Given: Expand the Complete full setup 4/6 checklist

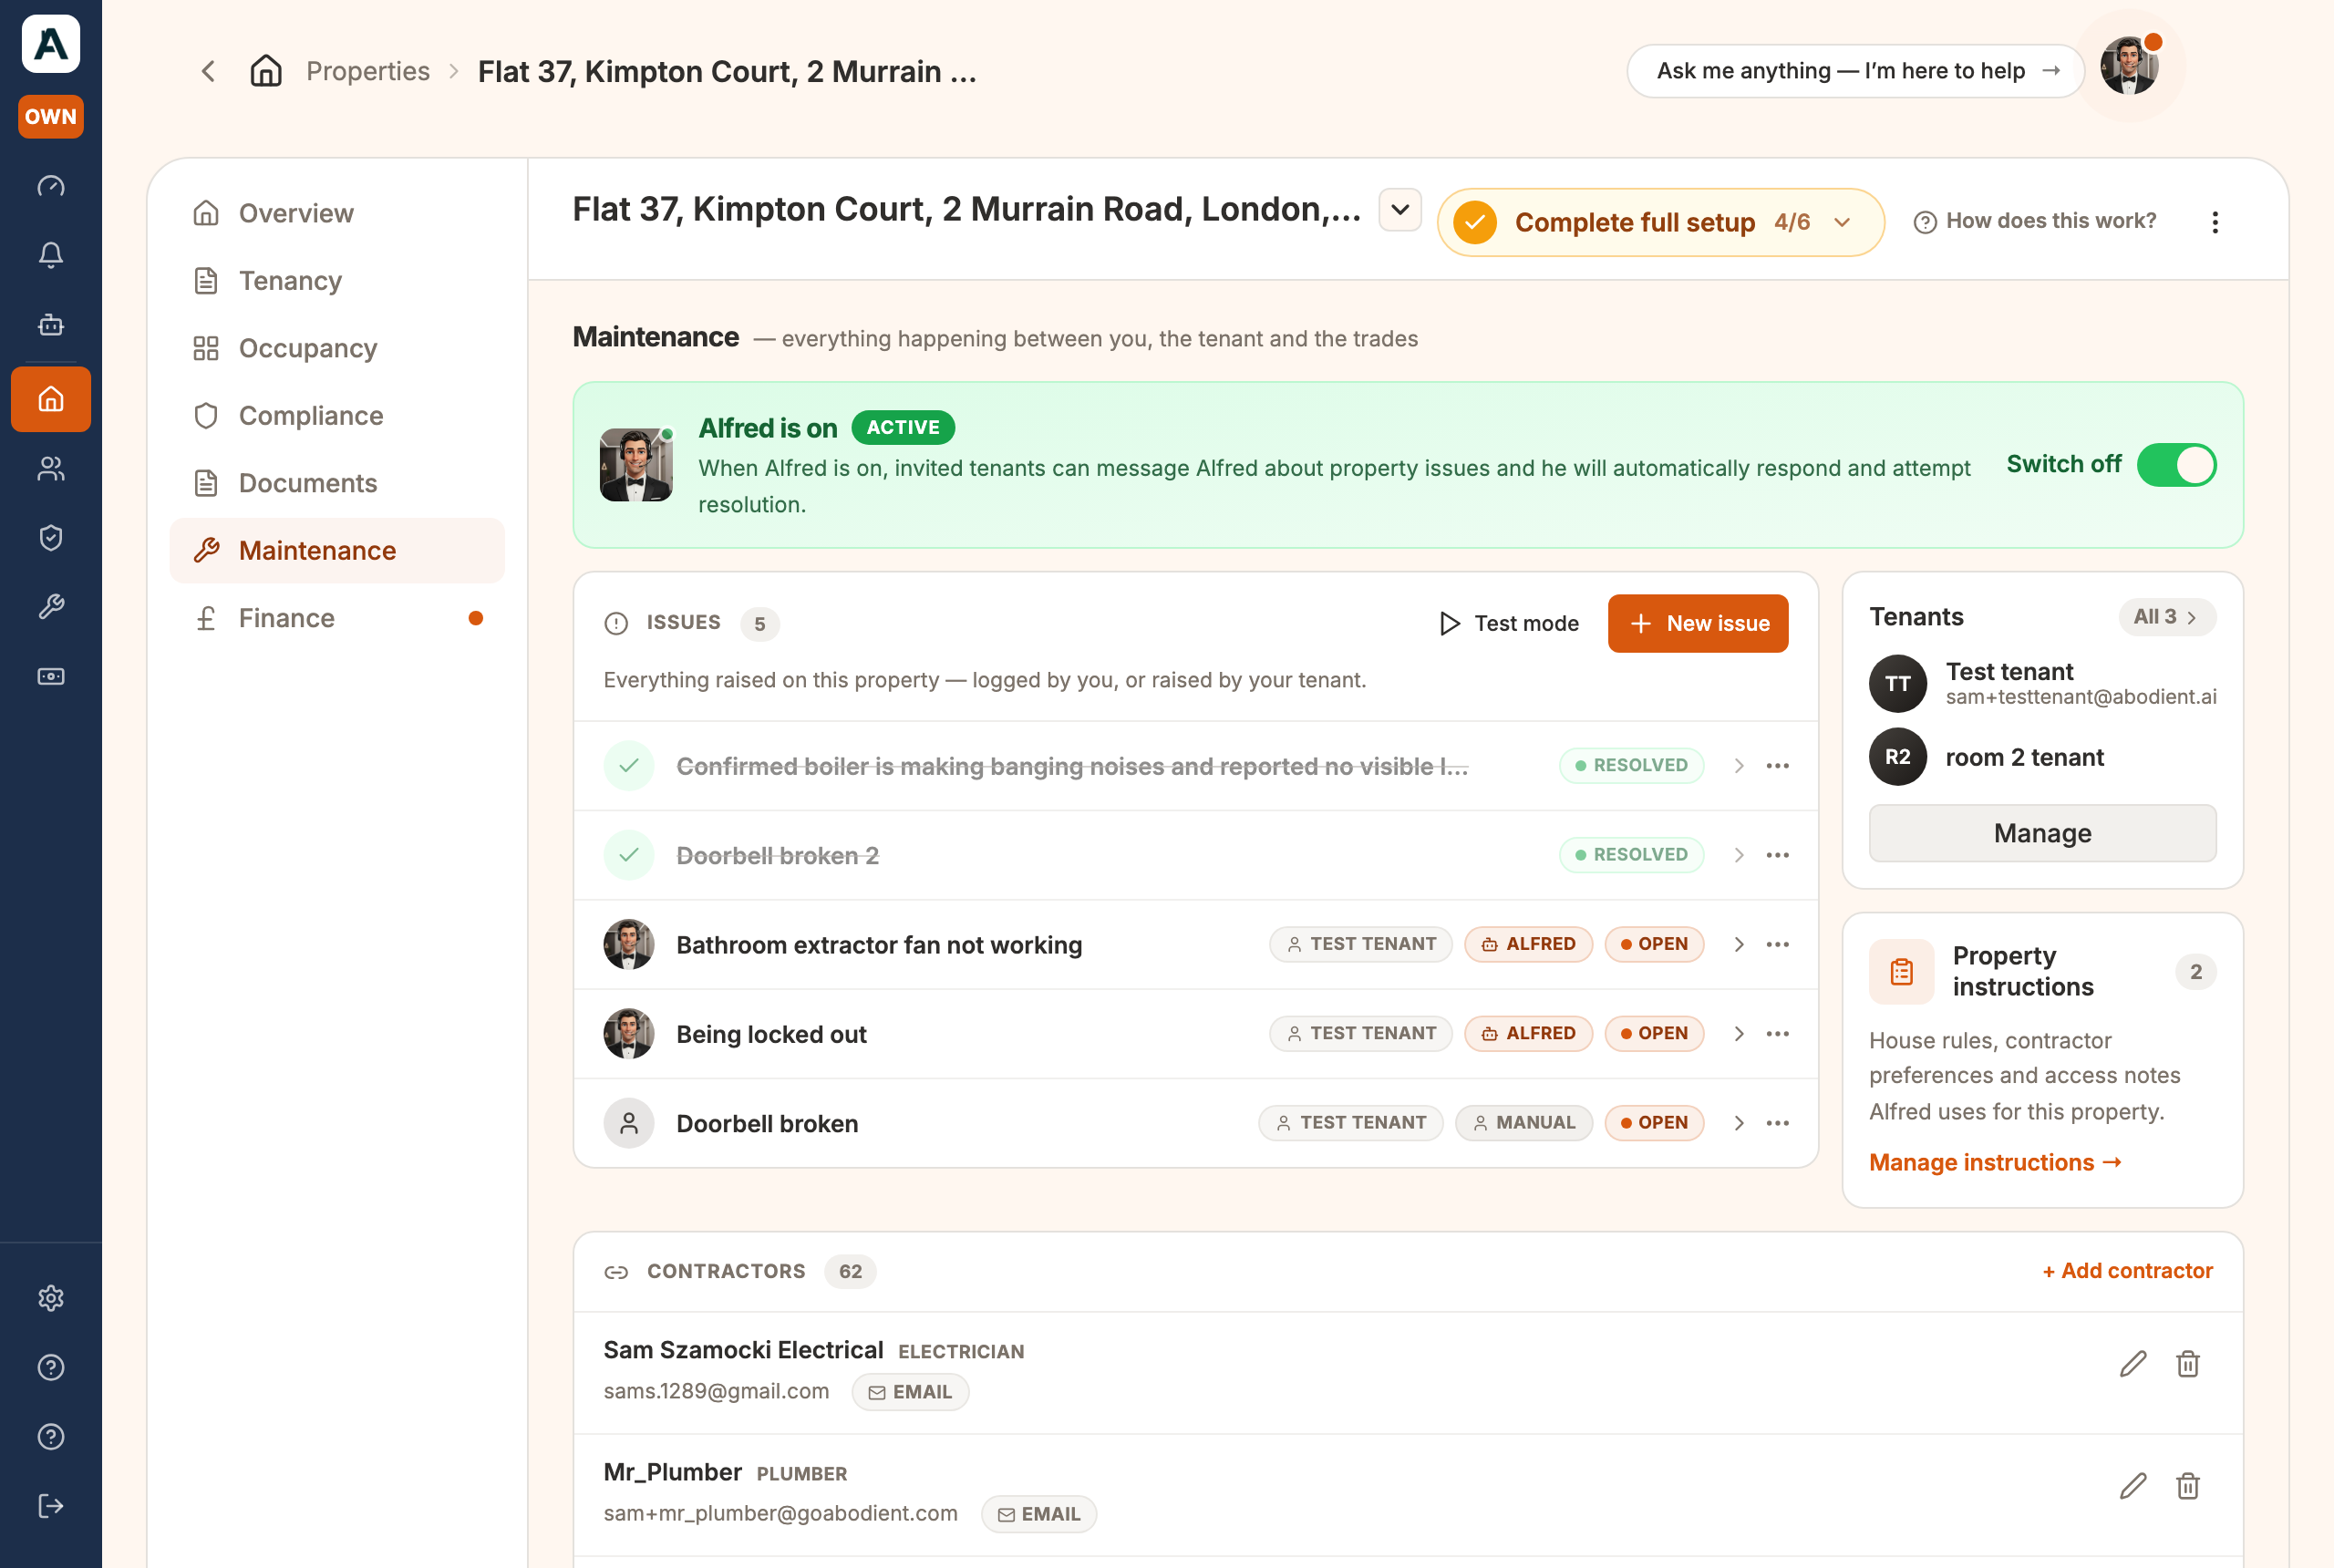Looking at the screenshot, I should [x=1660, y=222].
